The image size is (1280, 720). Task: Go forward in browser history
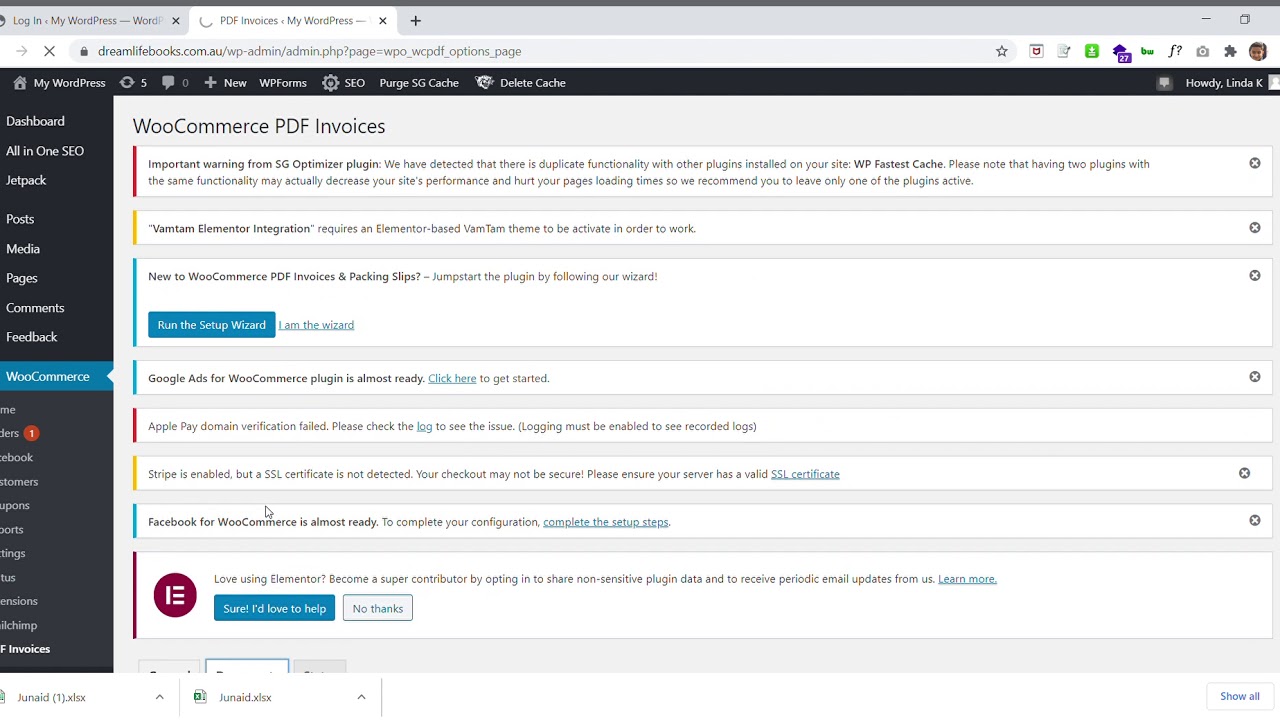click(21, 51)
